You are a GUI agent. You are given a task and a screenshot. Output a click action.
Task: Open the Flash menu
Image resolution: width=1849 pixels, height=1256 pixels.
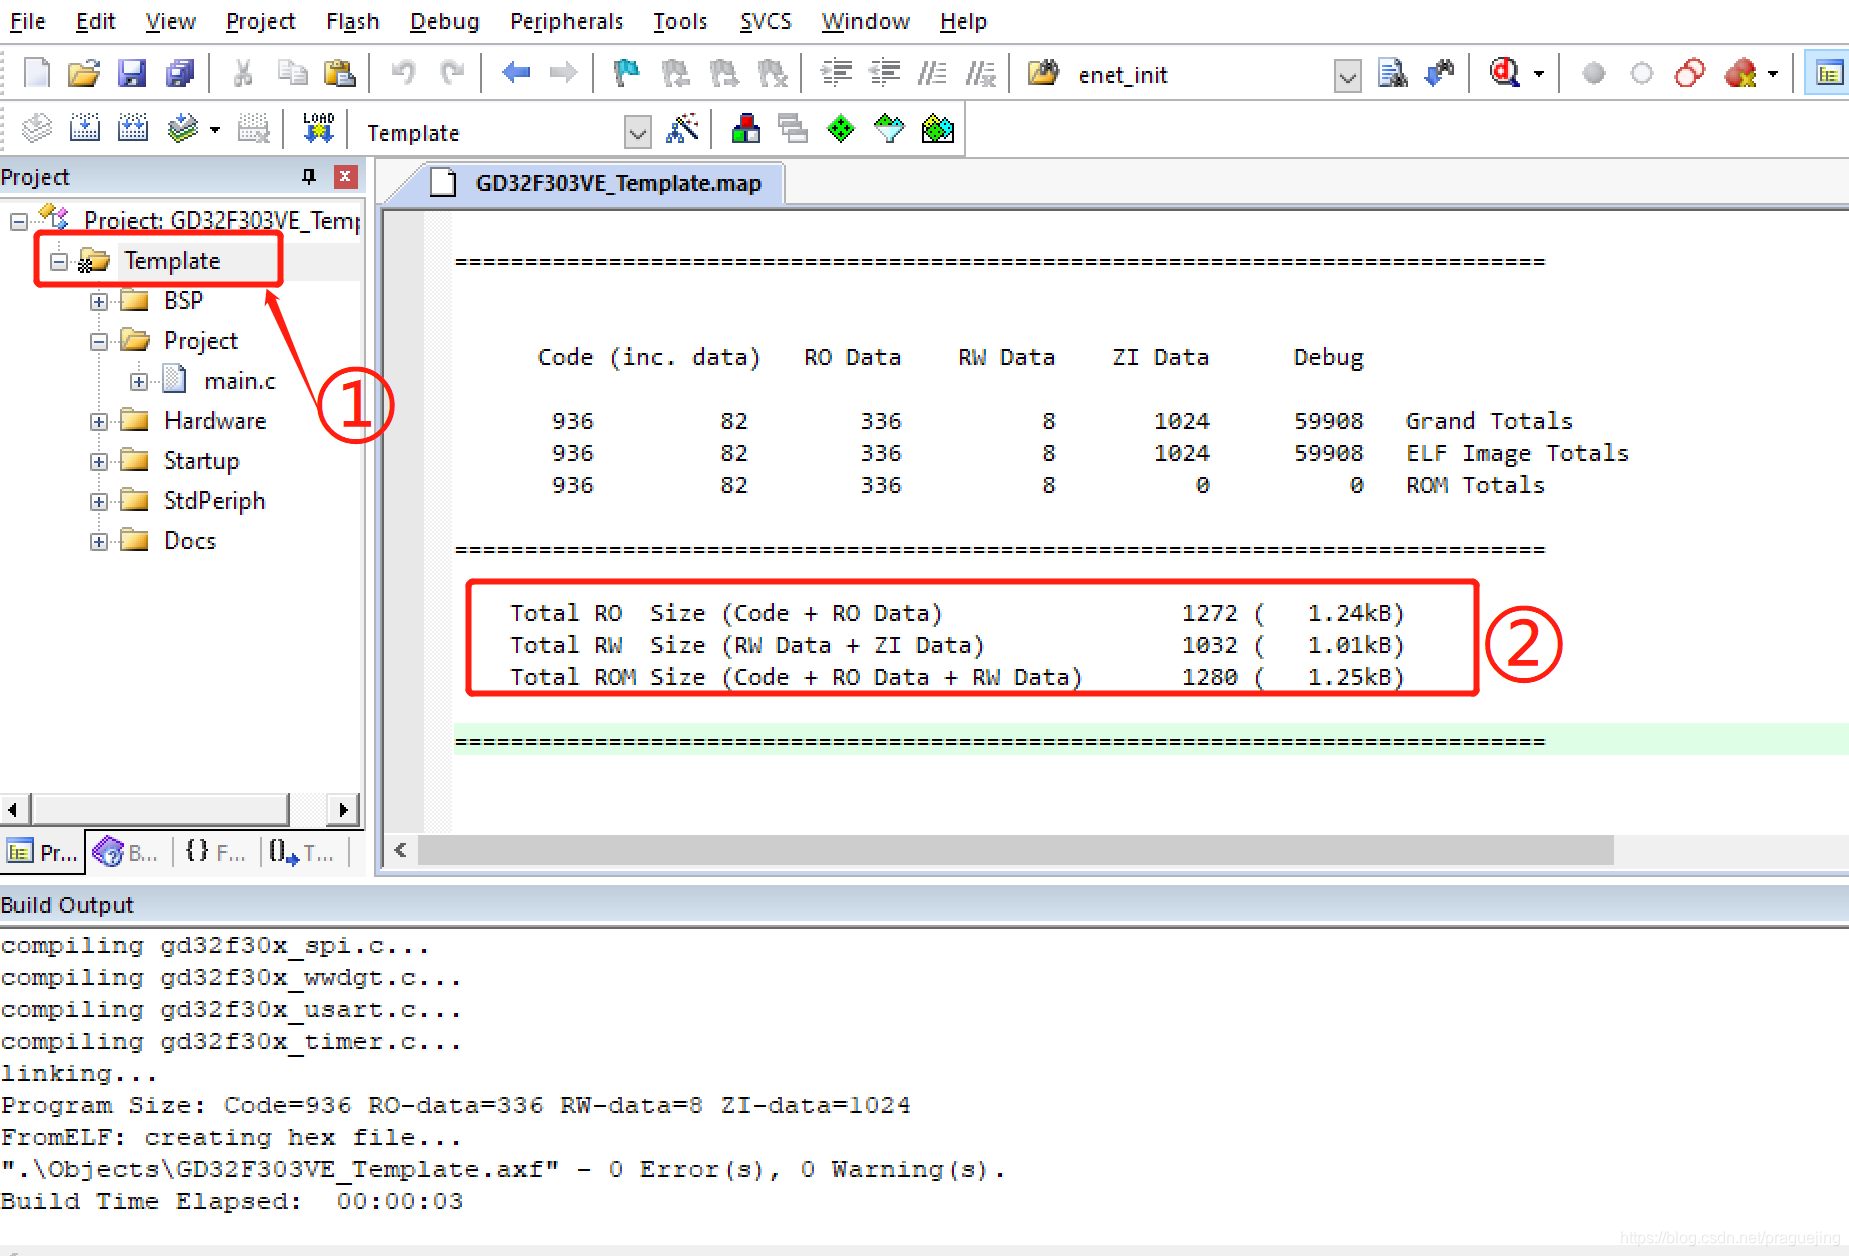tap(352, 21)
